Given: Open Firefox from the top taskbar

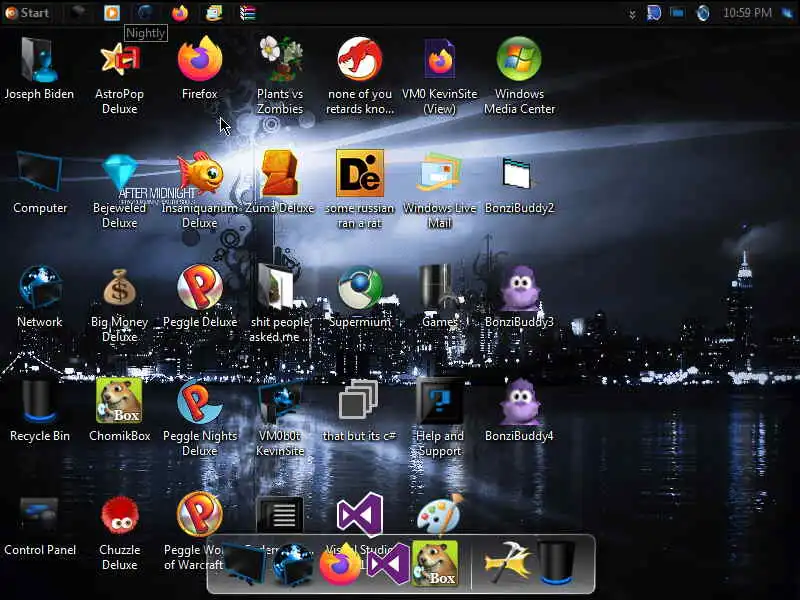Looking at the screenshot, I should pyautogui.click(x=180, y=13).
